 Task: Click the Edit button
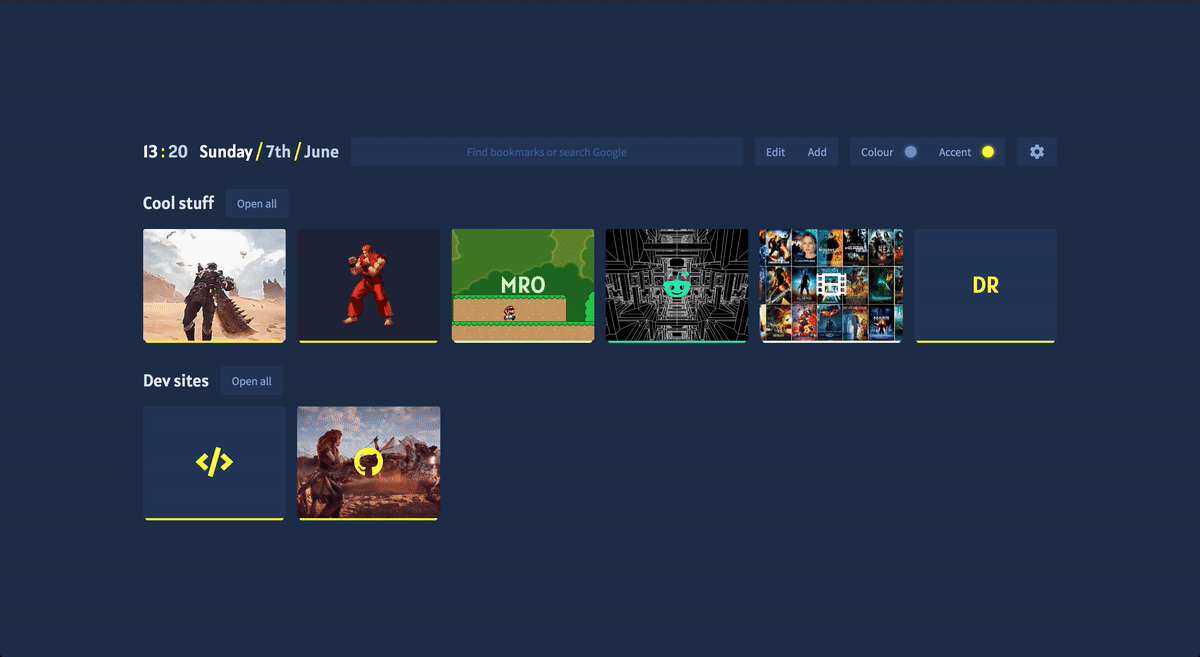coord(775,152)
